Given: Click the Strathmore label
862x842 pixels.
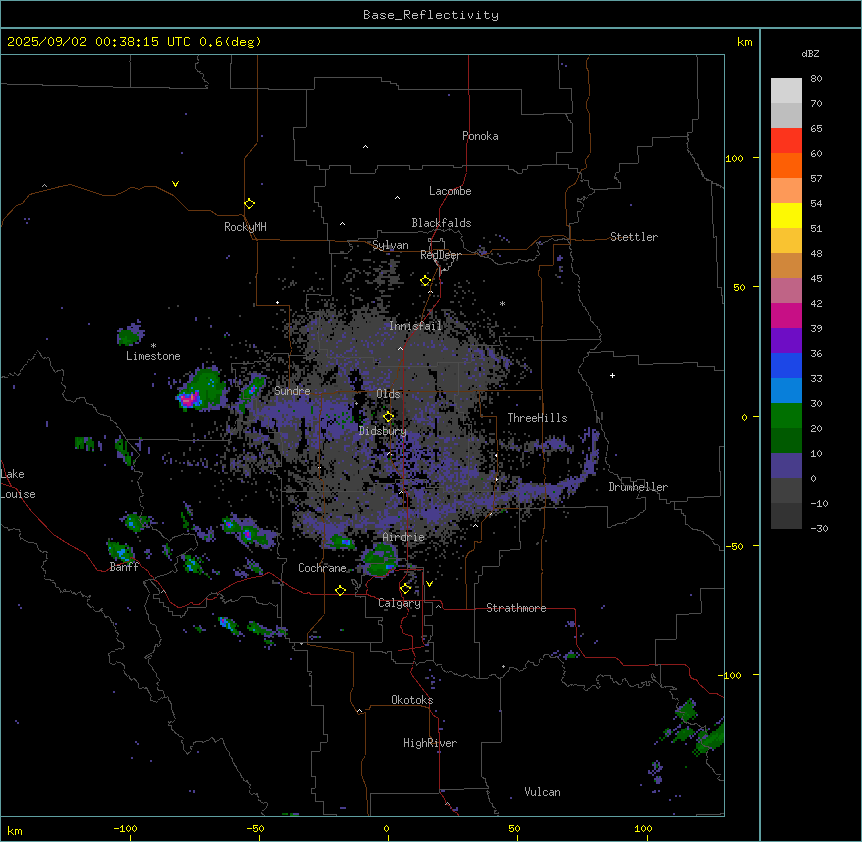Looking at the screenshot, I should [x=516, y=608].
